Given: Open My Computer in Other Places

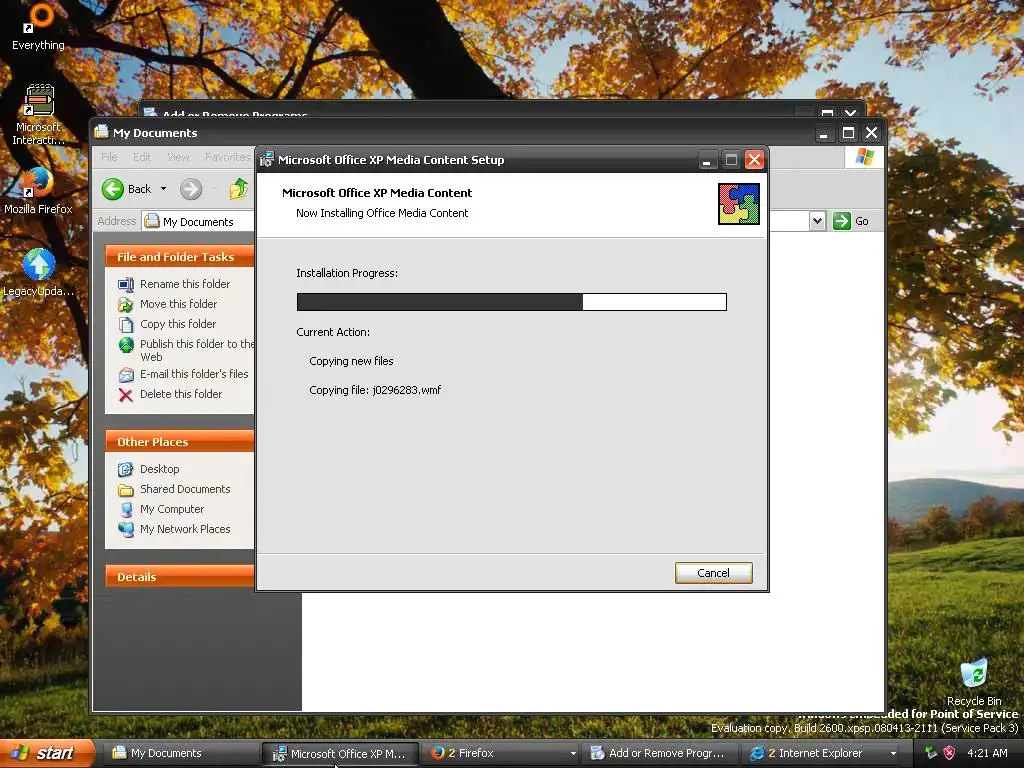Looking at the screenshot, I should point(172,509).
